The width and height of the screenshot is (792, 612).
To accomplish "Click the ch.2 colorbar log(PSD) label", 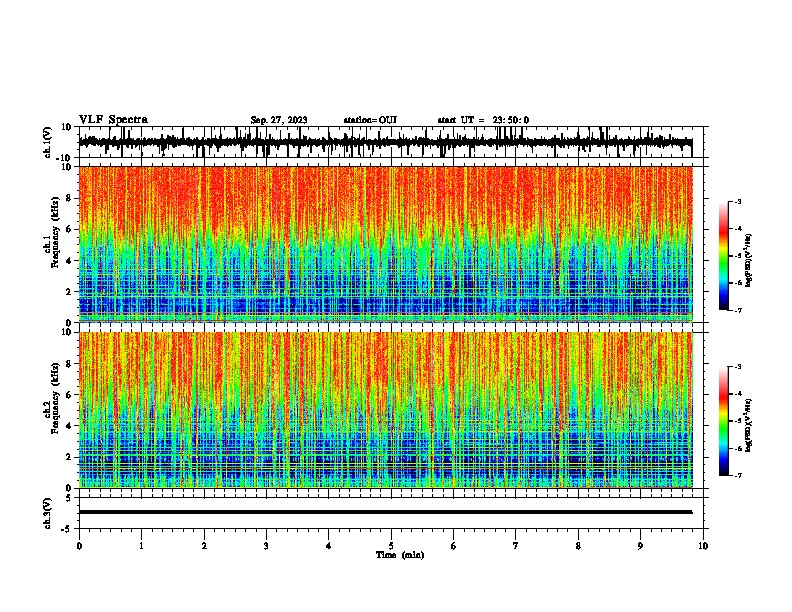I will (x=748, y=425).
